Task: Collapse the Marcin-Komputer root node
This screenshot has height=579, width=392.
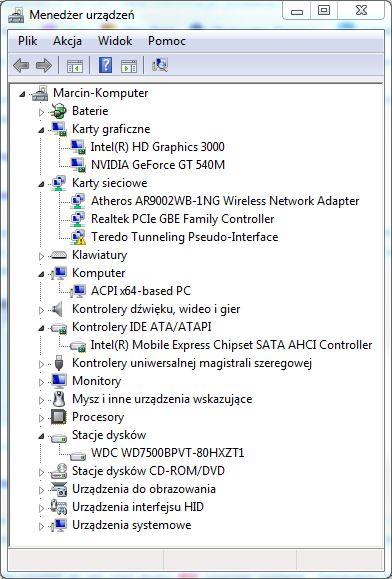Action: tap(23, 94)
